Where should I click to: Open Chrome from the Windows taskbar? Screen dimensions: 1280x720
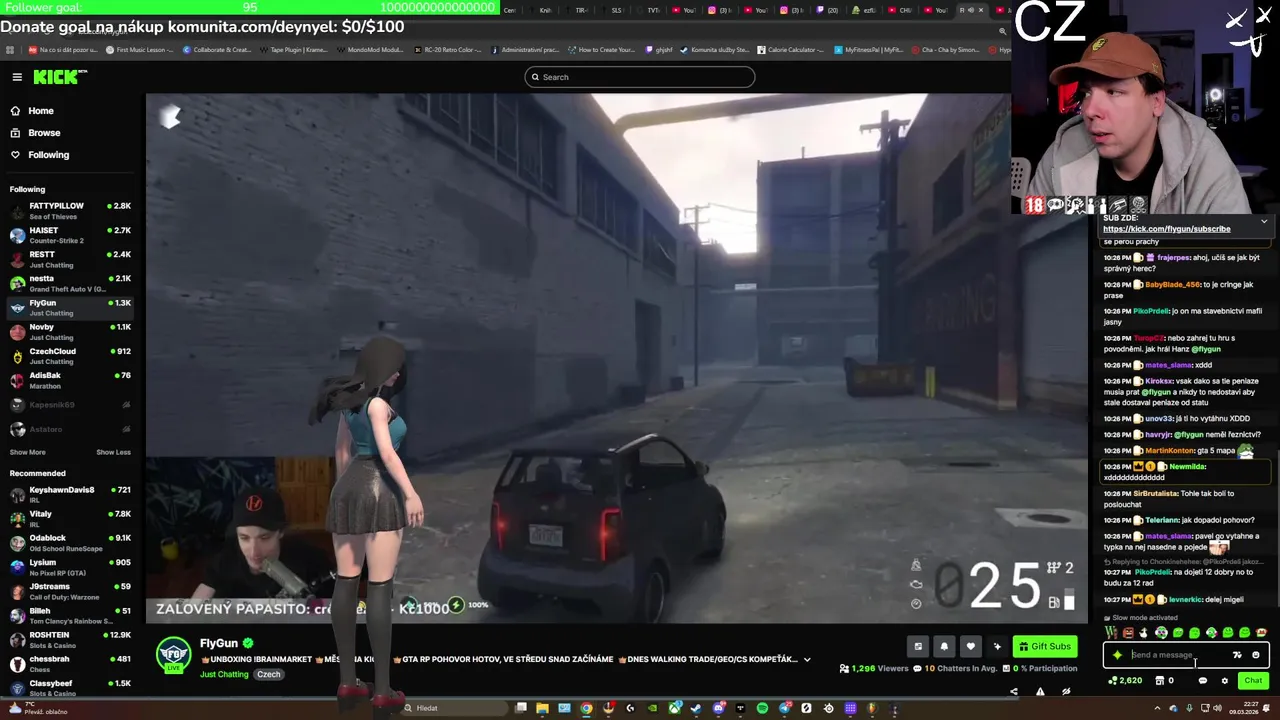click(x=586, y=708)
